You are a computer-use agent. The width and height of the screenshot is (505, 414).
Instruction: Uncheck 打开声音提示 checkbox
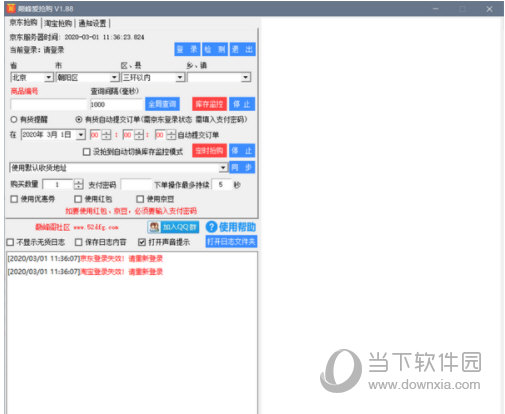tap(142, 242)
